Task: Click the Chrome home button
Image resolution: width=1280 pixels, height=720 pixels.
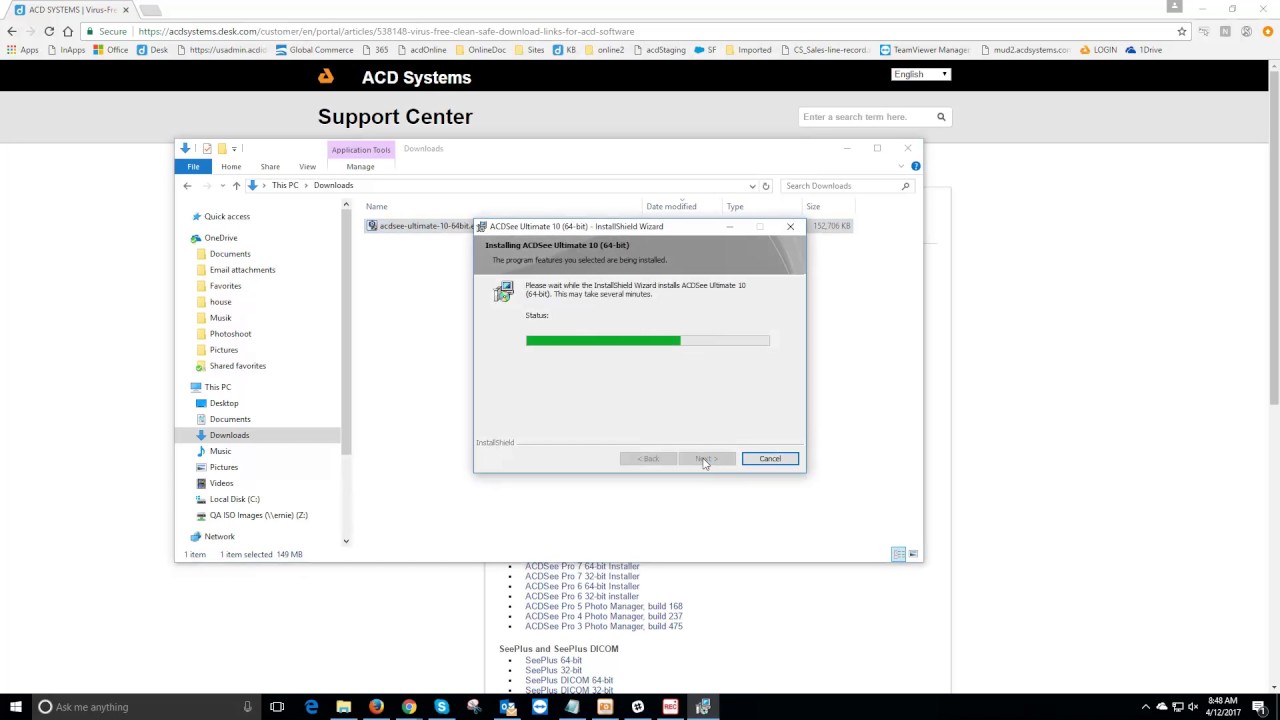Action: tap(68, 31)
